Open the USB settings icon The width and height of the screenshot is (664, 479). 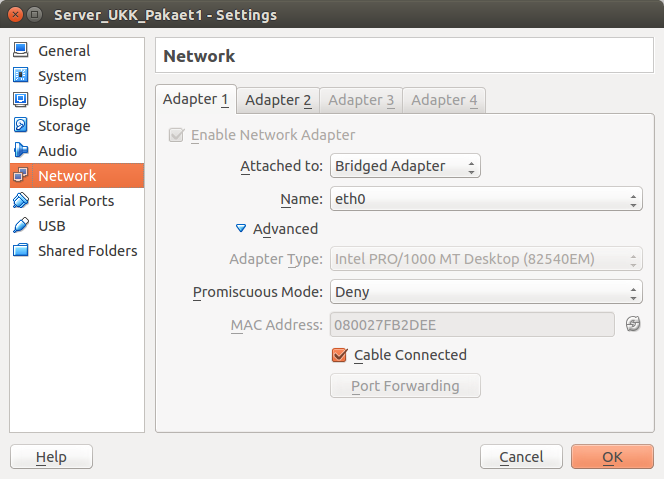tap(20, 226)
